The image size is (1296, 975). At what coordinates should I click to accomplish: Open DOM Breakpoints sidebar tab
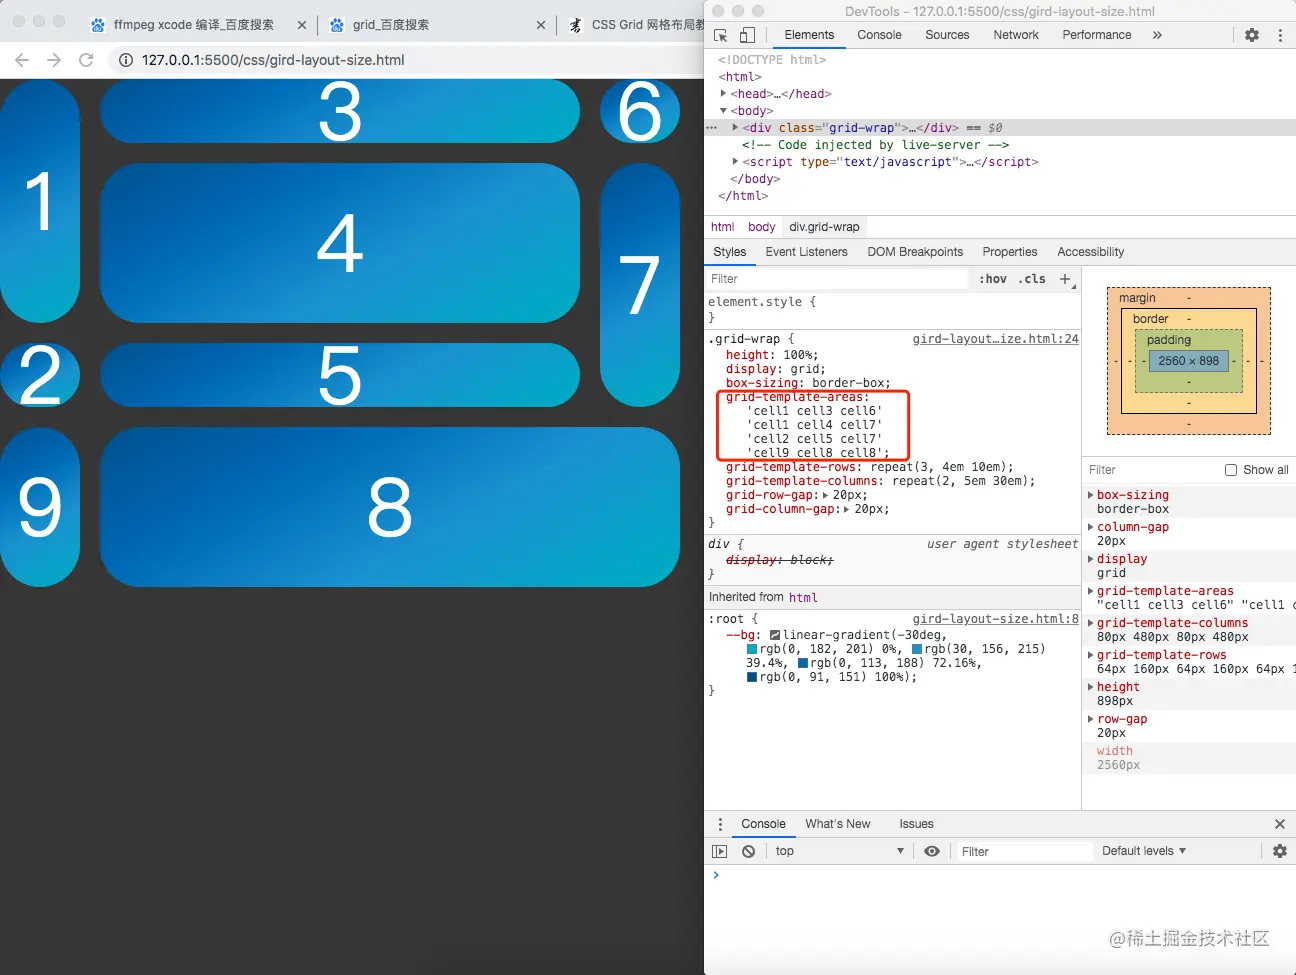coord(915,252)
